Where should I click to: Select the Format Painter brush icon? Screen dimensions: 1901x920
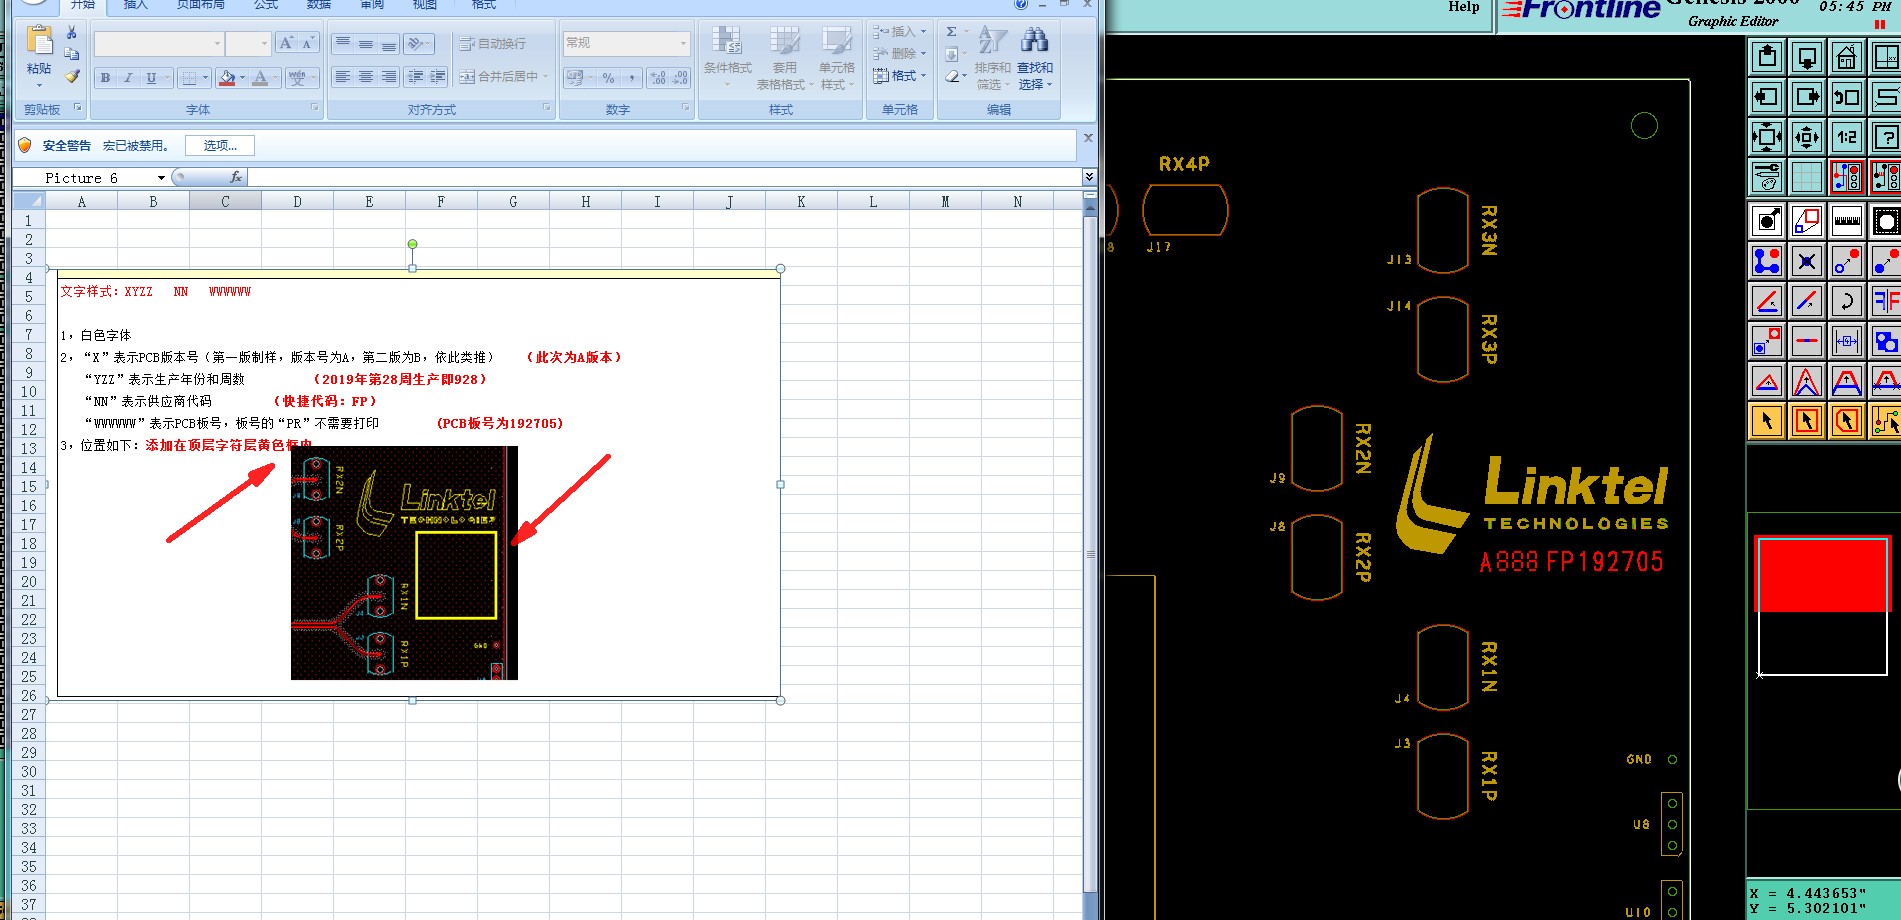coord(72,76)
